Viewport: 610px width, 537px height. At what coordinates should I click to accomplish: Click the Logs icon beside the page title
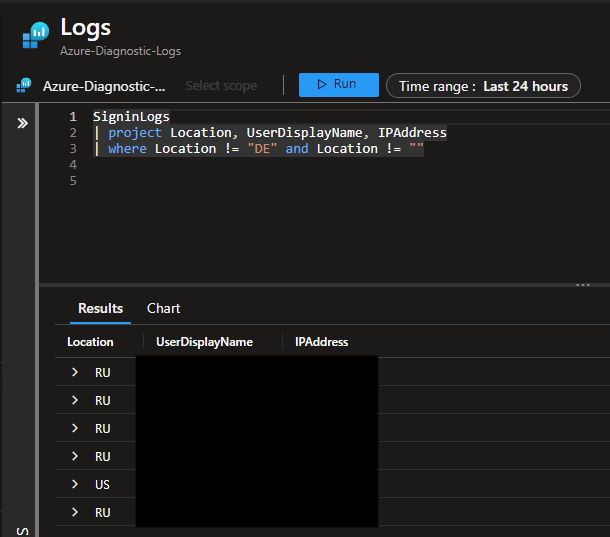(x=35, y=35)
